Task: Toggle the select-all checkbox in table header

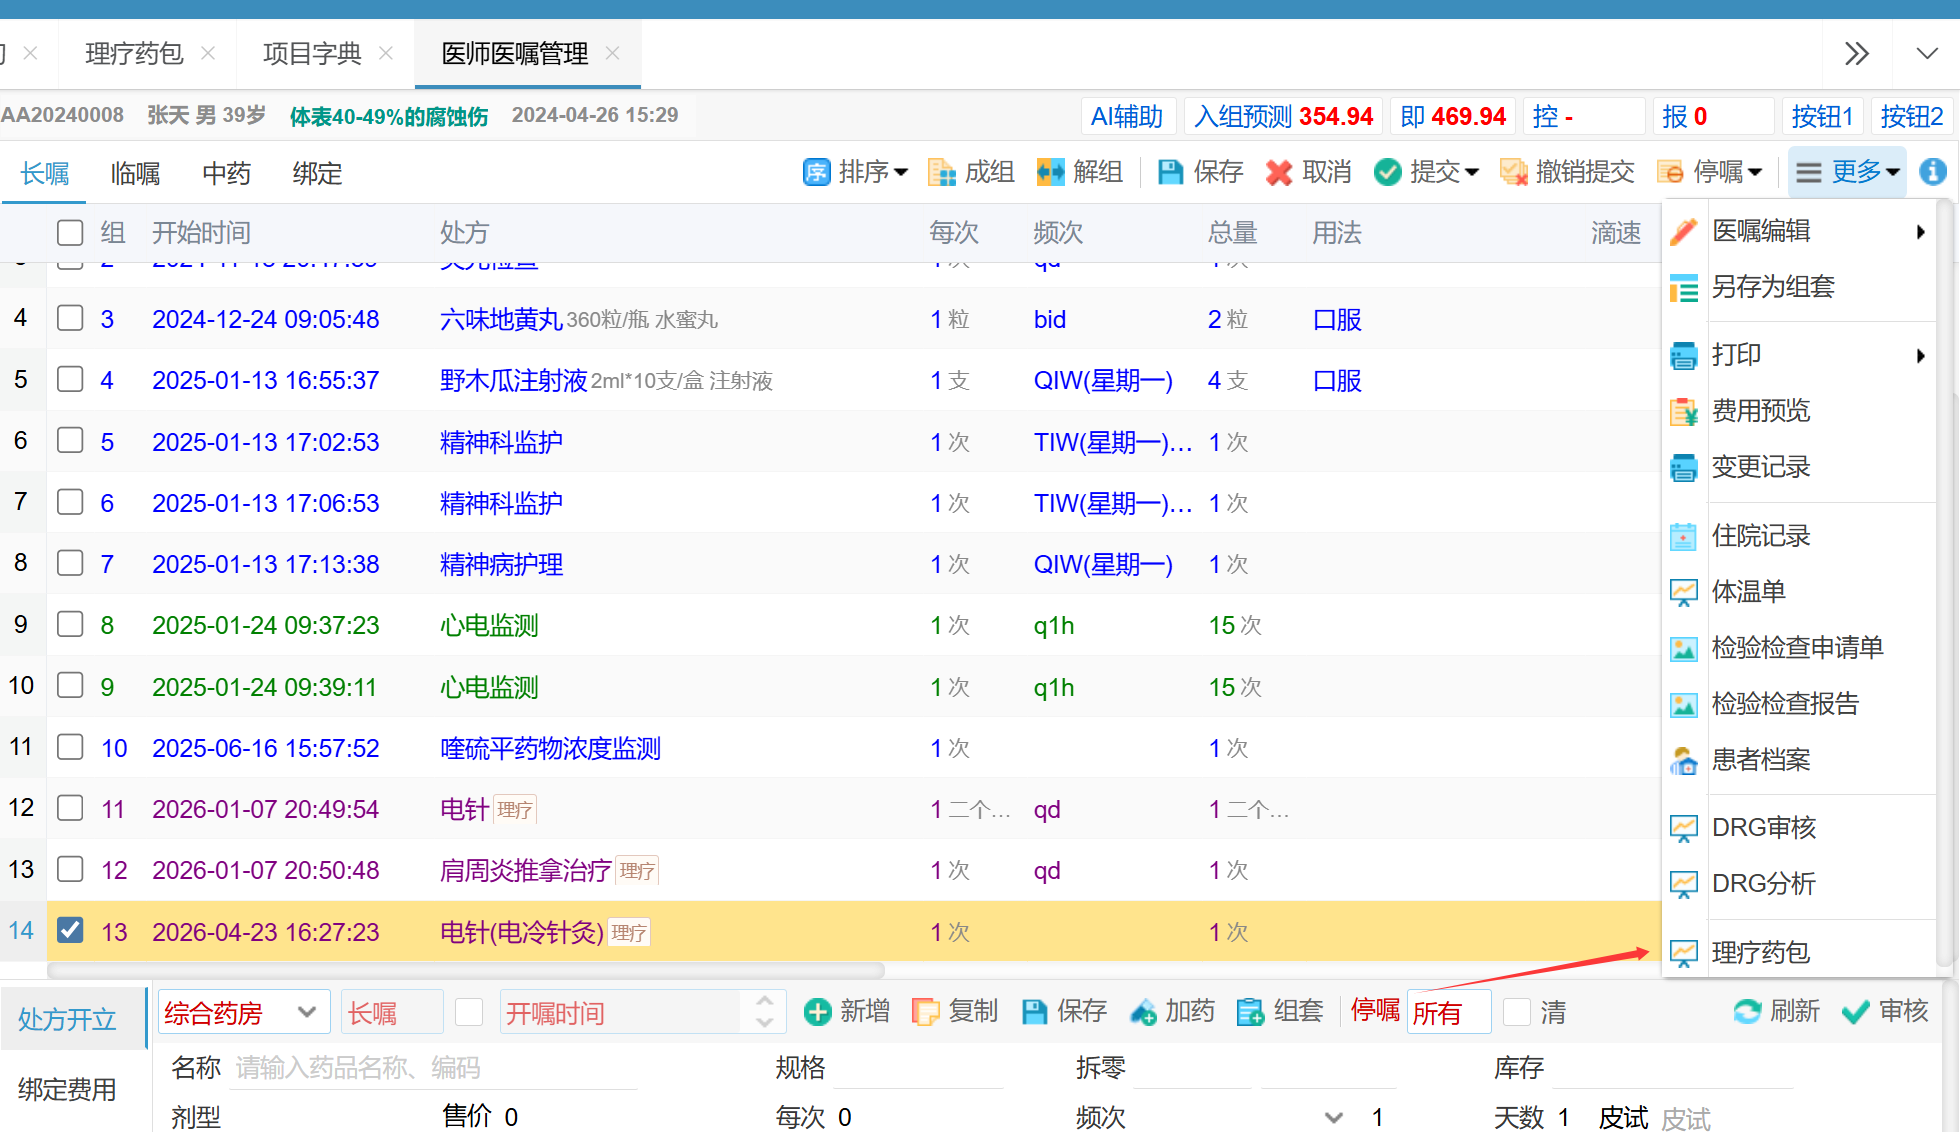Action: tap(70, 233)
